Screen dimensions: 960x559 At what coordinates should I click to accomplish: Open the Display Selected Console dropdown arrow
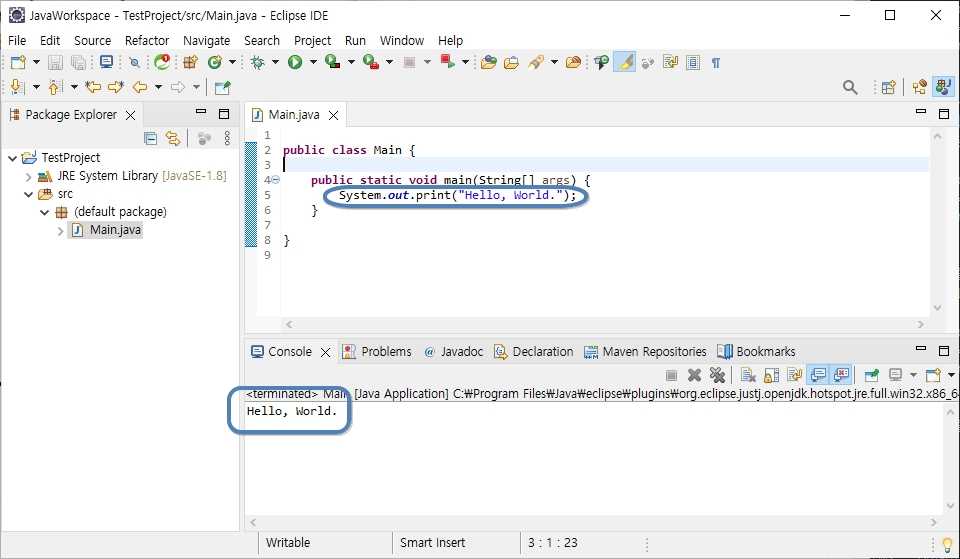(913, 374)
